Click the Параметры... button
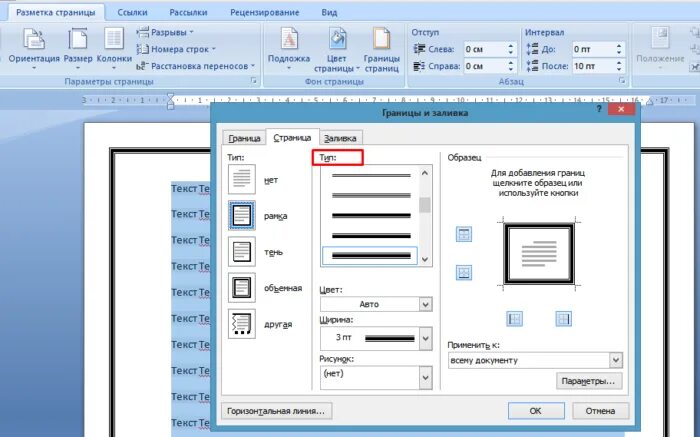Screen dimensions: 700x437 [x=589, y=381]
